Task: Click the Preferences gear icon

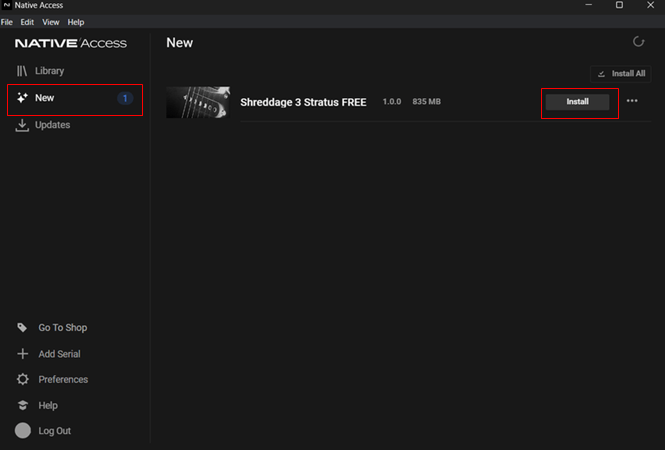Action: click(x=22, y=379)
